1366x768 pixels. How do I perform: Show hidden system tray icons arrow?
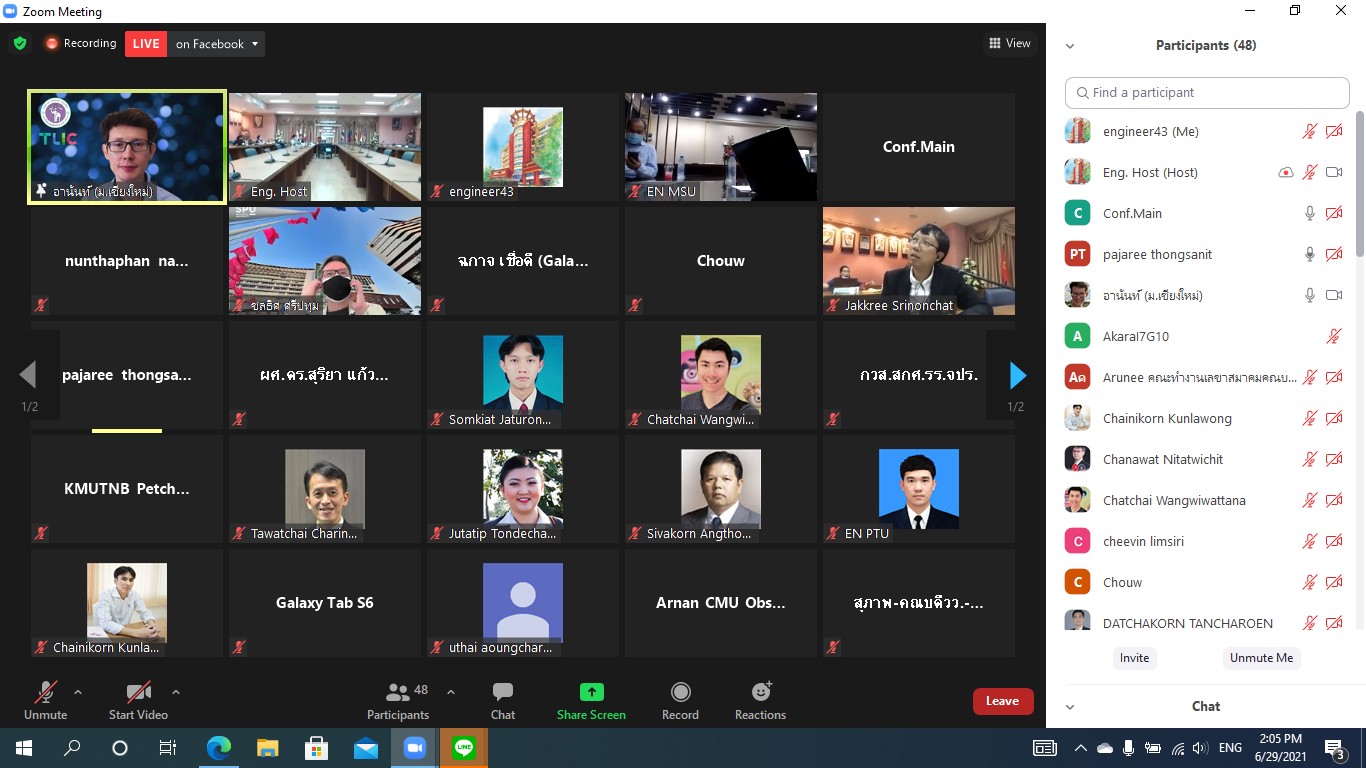(x=1081, y=748)
